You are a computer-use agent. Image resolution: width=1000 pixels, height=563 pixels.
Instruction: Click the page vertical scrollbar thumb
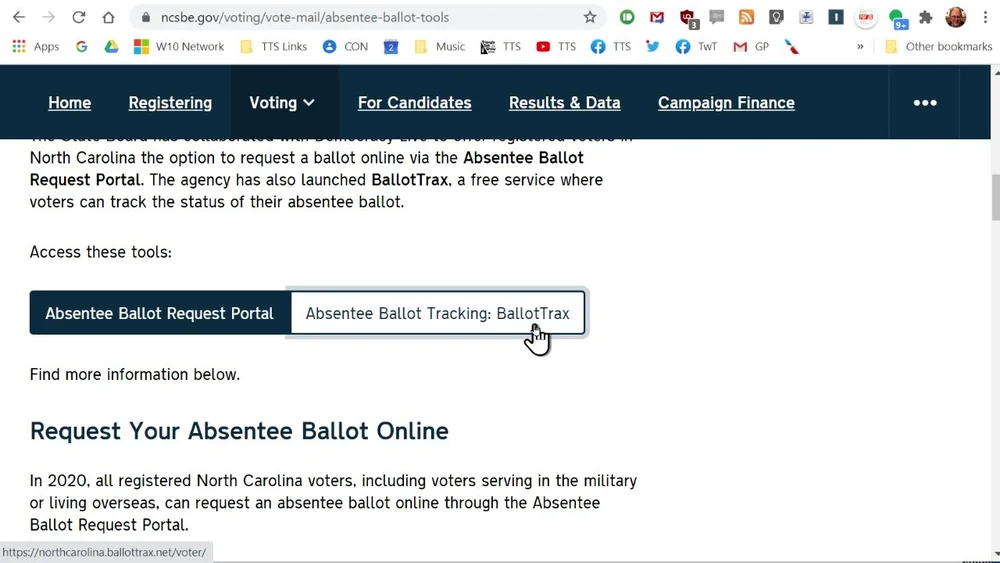(x=995, y=198)
